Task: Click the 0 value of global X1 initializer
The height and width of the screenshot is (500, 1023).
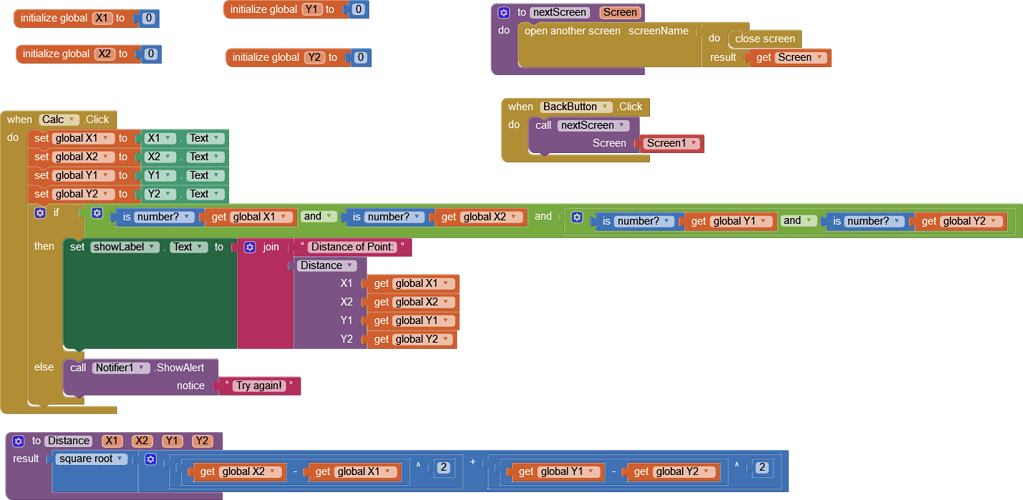Action: tap(148, 19)
